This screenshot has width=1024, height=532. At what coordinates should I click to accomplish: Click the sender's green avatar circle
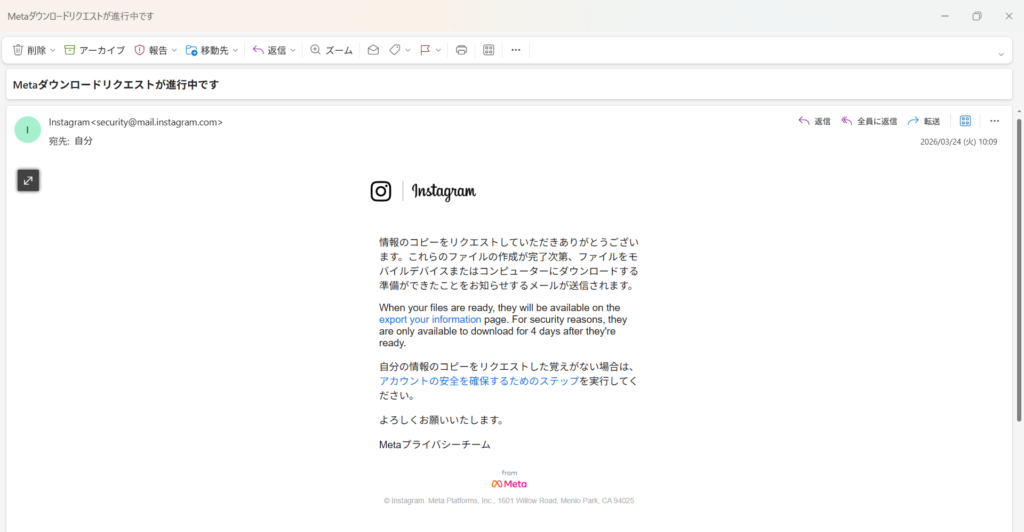(x=28, y=129)
